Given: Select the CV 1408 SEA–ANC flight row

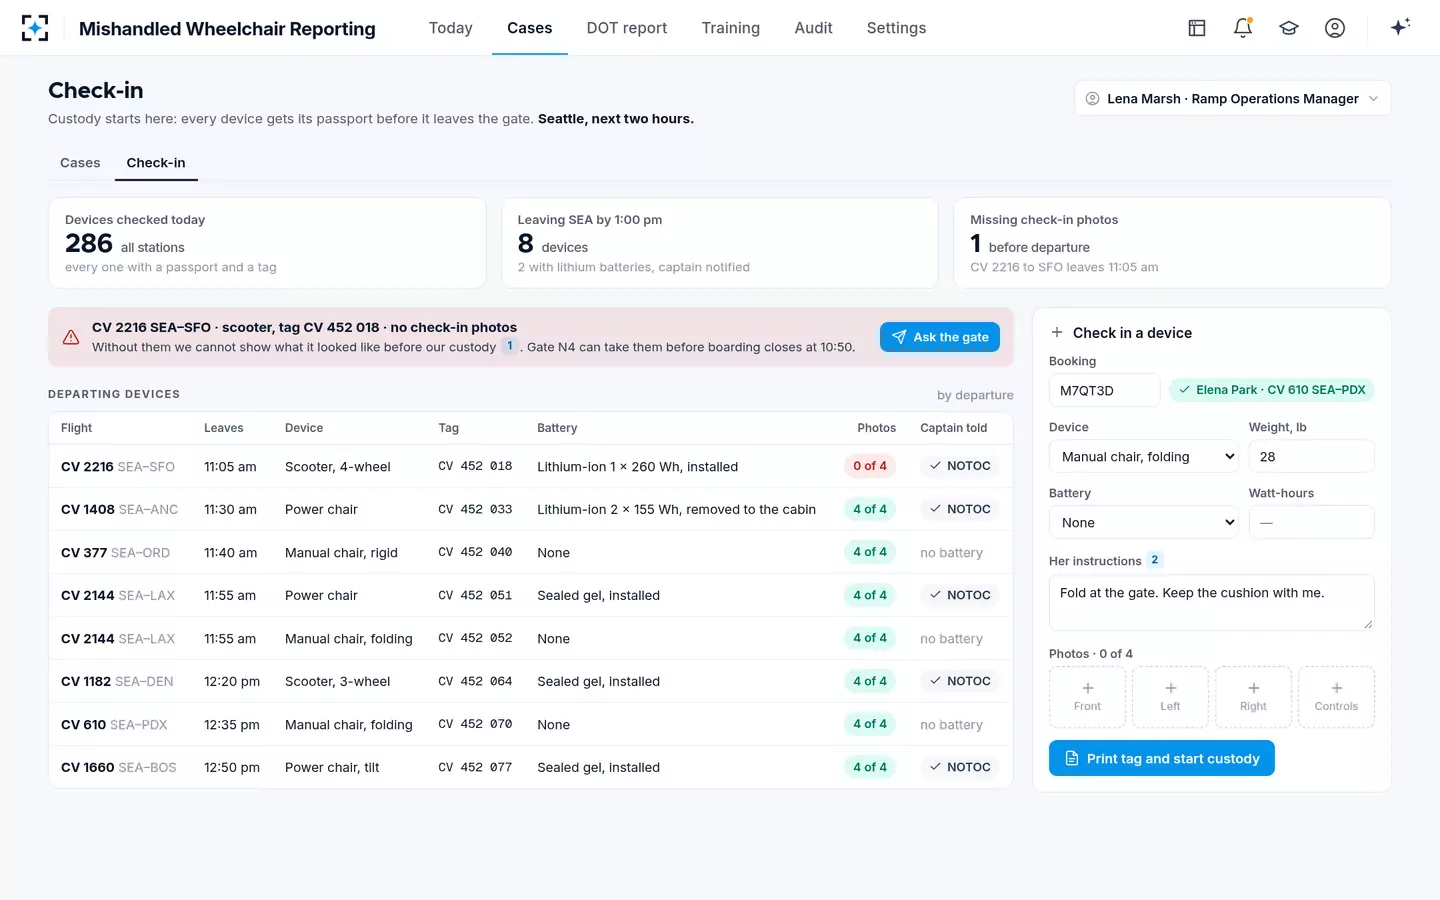Looking at the screenshot, I should pos(531,509).
